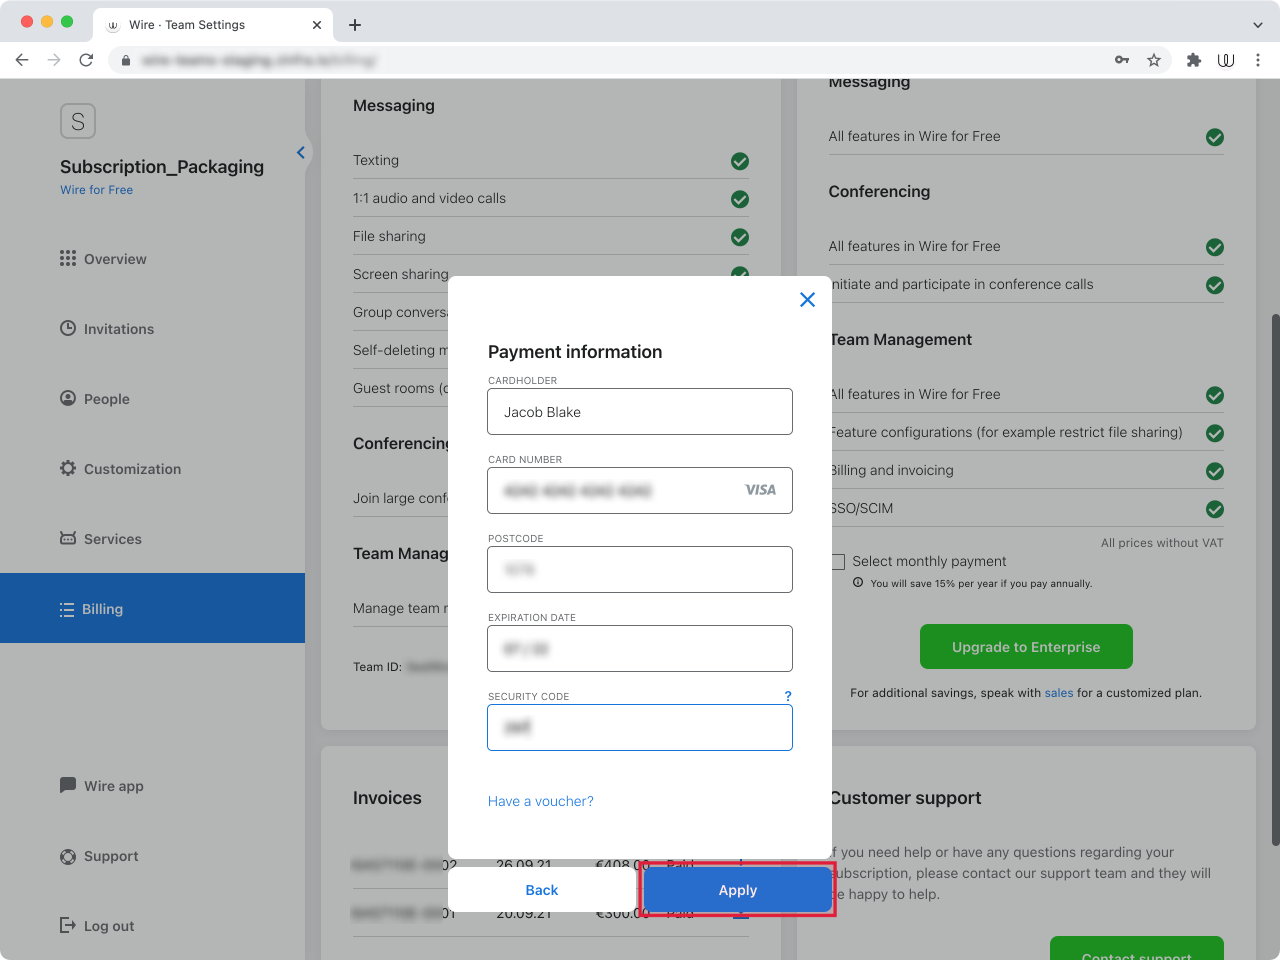The width and height of the screenshot is (1280, 960).
Task: Click the Texting feature checkmark icon
Action: pyautogui.click(x=740, y=161)
